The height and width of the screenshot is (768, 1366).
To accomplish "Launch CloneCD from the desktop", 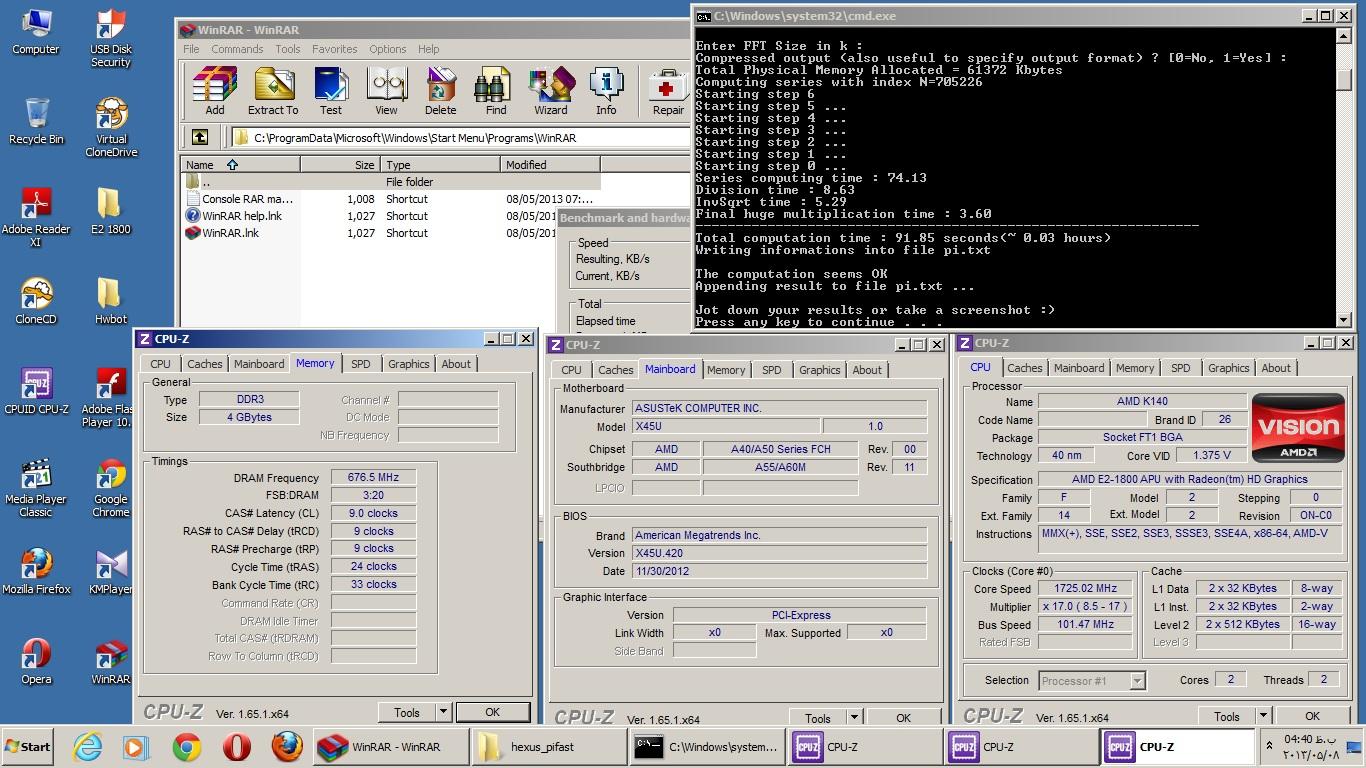I will tap(36, 301).
